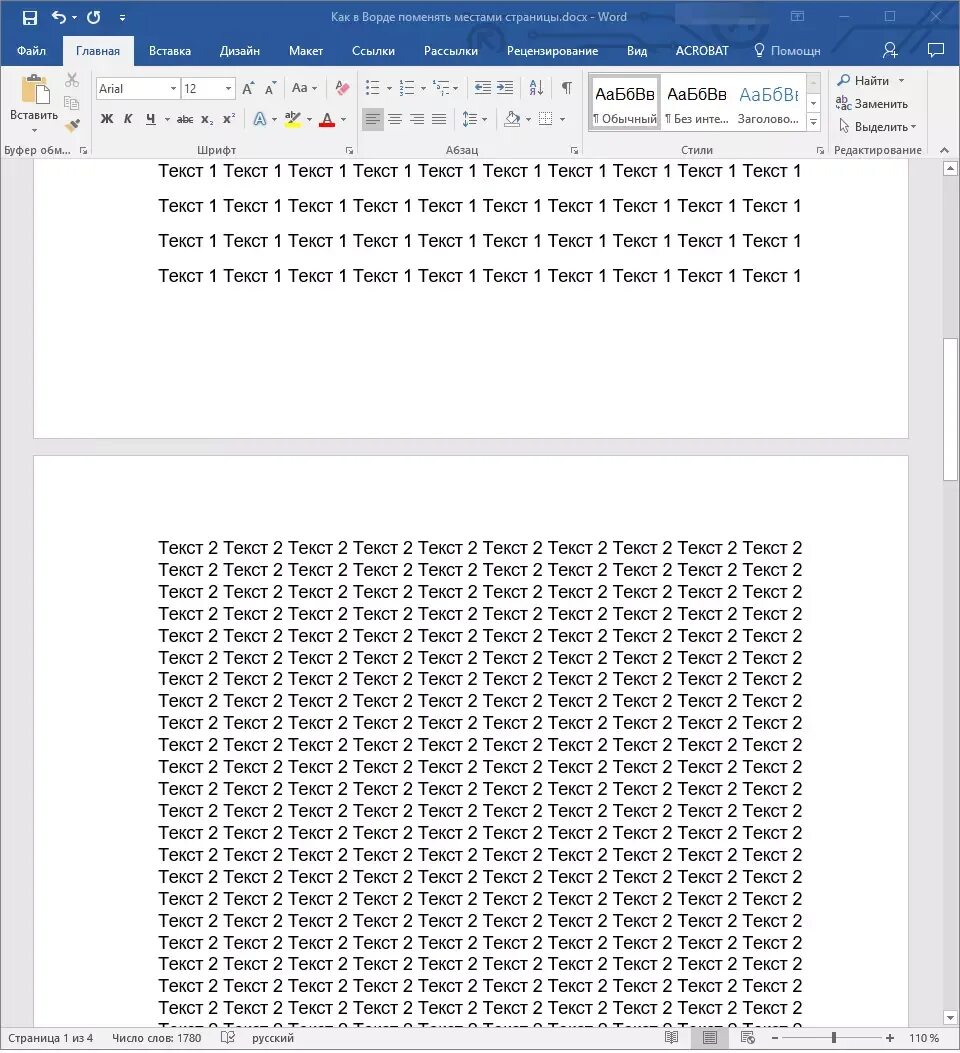Toggle superscript x² formatting
The width and height of the screenshot is (960, 1053).
pyautogui.click(x=229, y=119)
